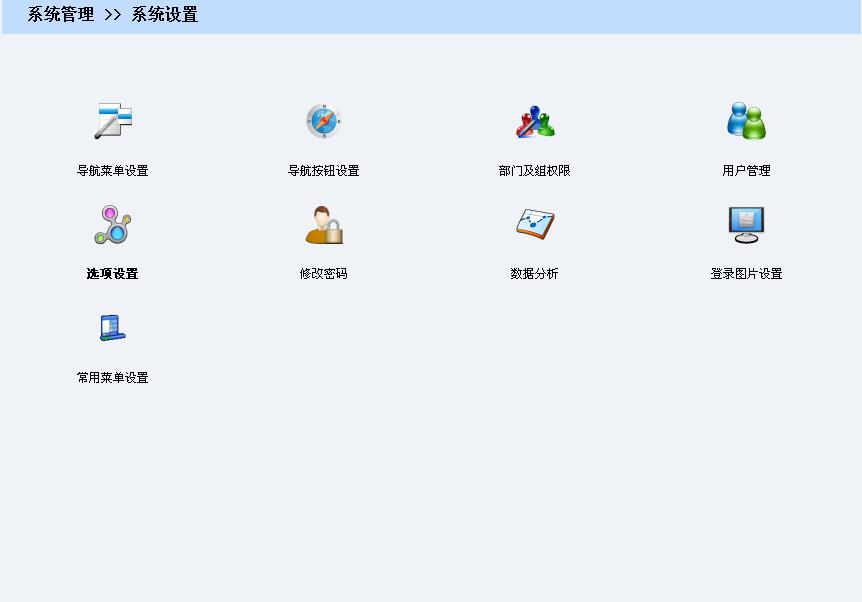
Task: Open the 部门及组权限 text link
Action: [x=534, y=171]
